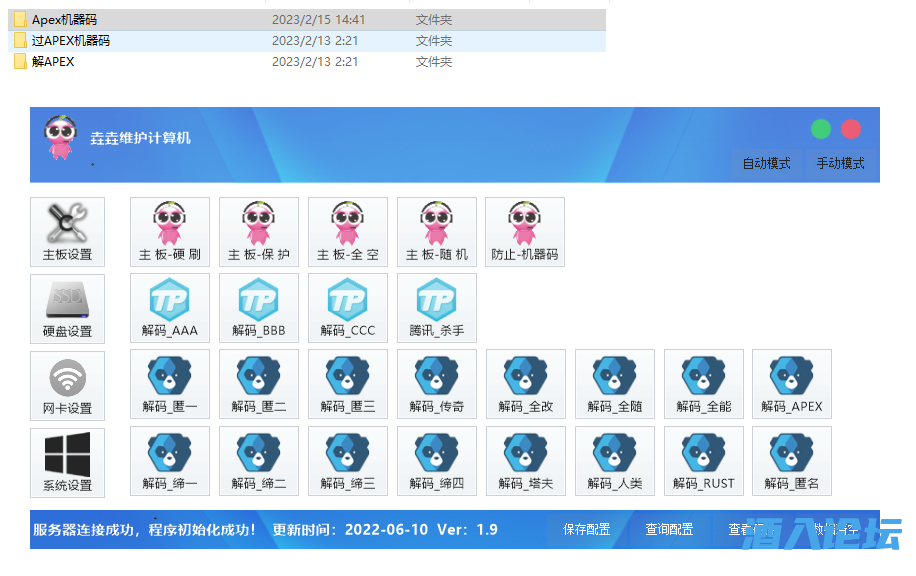Screen dimensions: 916x576
Task: Open the 网卡设置 network card icon
Action: click(67, 386)
